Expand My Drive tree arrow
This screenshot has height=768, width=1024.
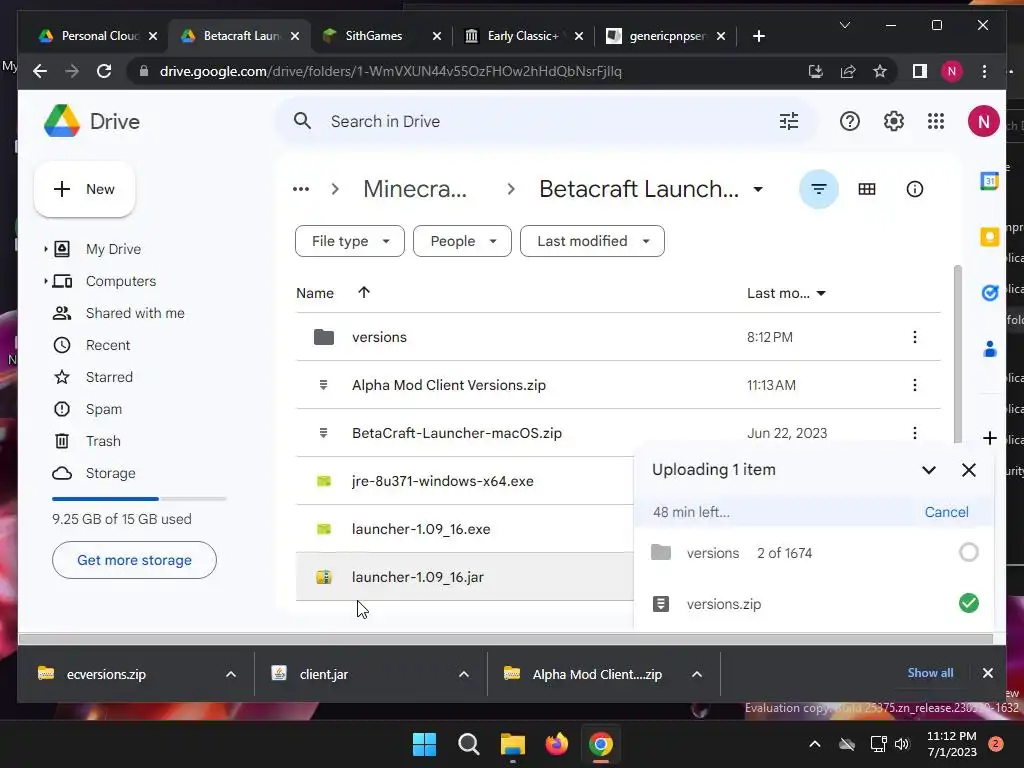45,249
